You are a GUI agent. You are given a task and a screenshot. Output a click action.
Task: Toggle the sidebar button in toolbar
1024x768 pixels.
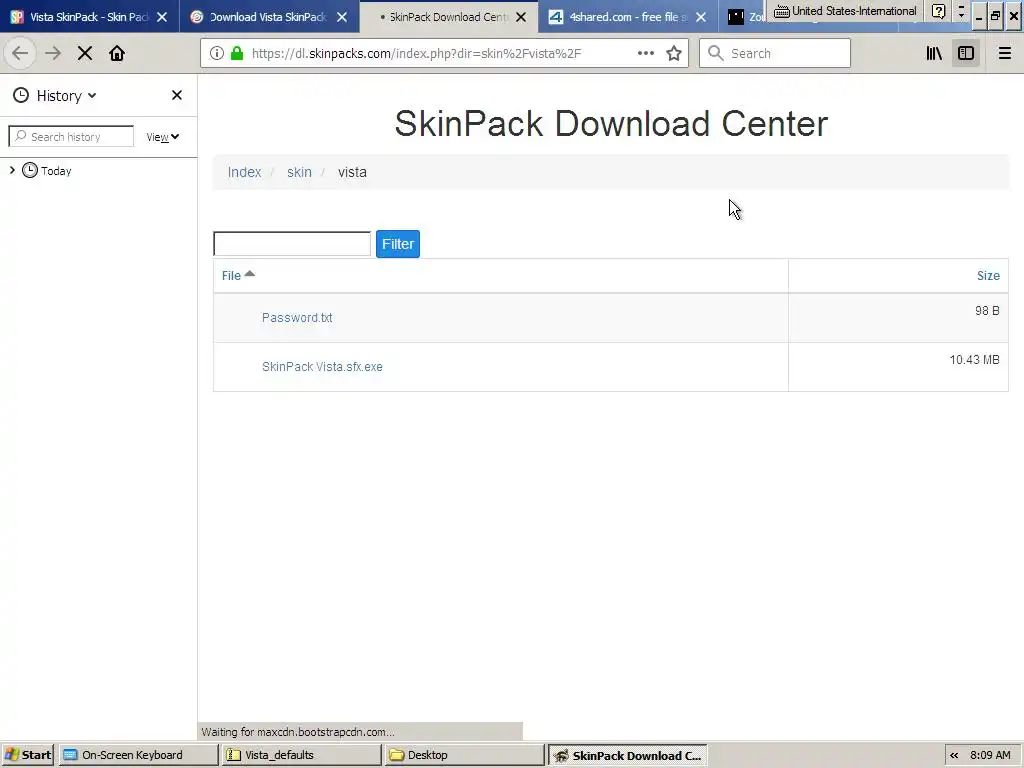pos(966,54)
